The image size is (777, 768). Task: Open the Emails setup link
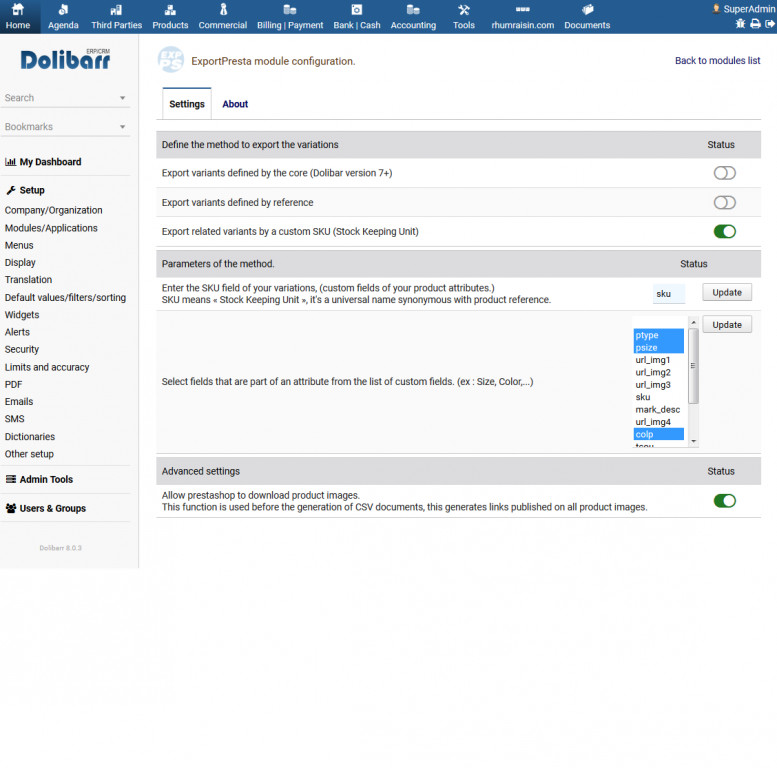click(19, 401)
